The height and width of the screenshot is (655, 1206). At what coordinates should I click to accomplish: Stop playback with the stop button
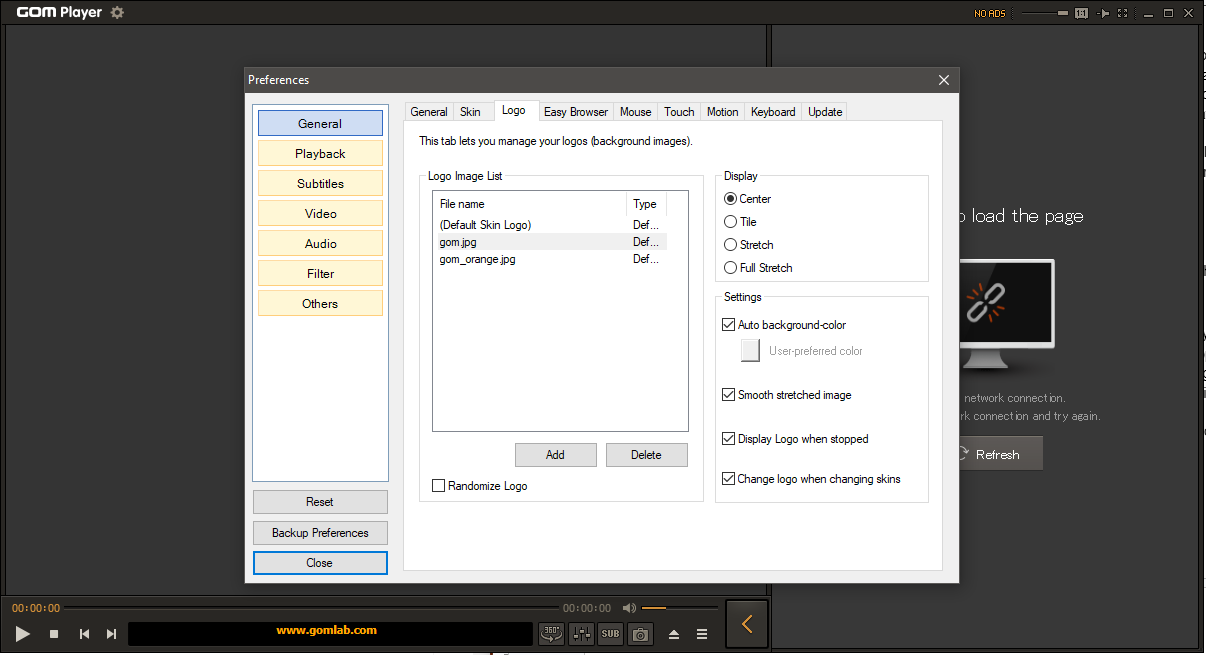click(54, 634)
